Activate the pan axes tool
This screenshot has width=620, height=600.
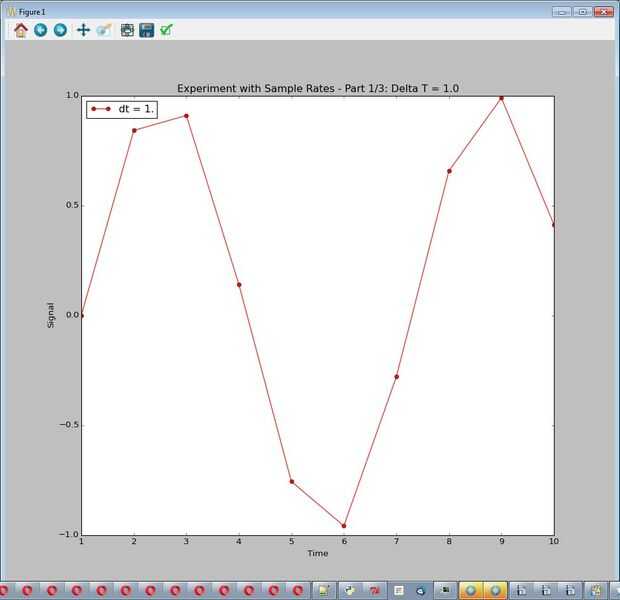click(83, 30)
